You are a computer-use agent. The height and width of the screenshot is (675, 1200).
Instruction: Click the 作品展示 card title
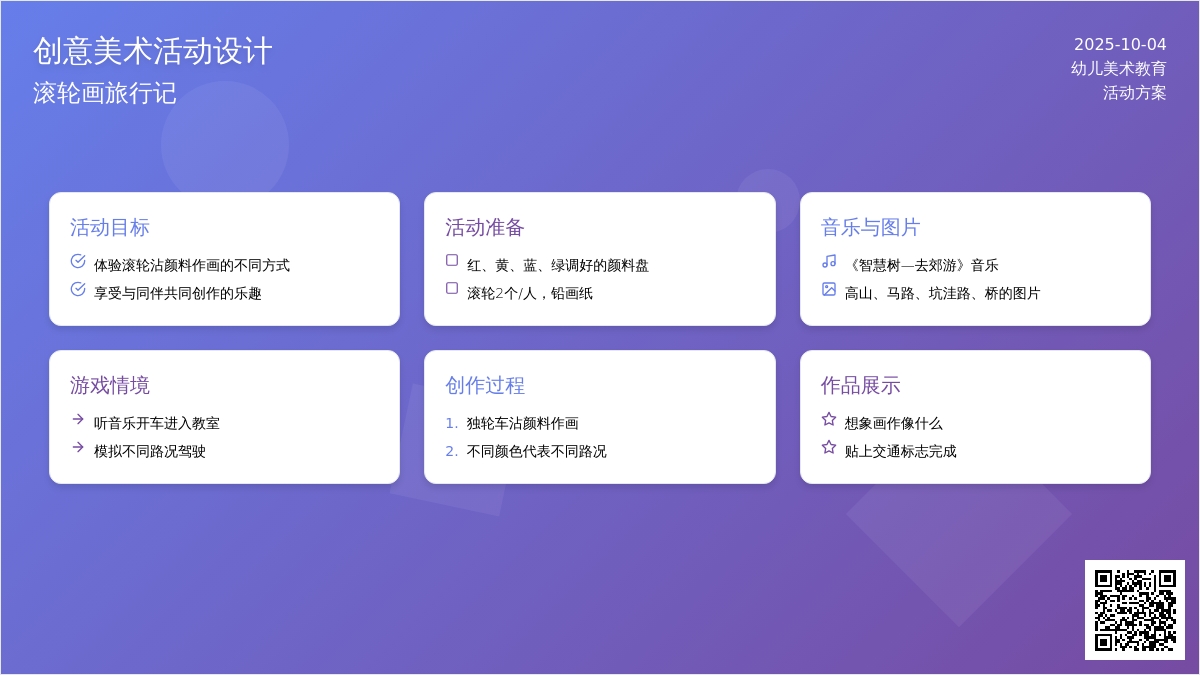tap(860, 385)
